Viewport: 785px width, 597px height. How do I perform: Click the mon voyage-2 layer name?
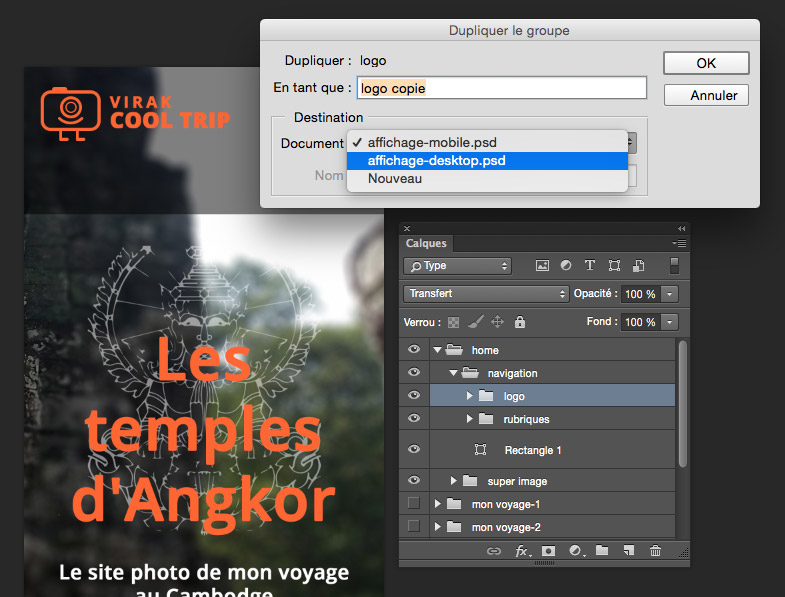tap(506, 527)
